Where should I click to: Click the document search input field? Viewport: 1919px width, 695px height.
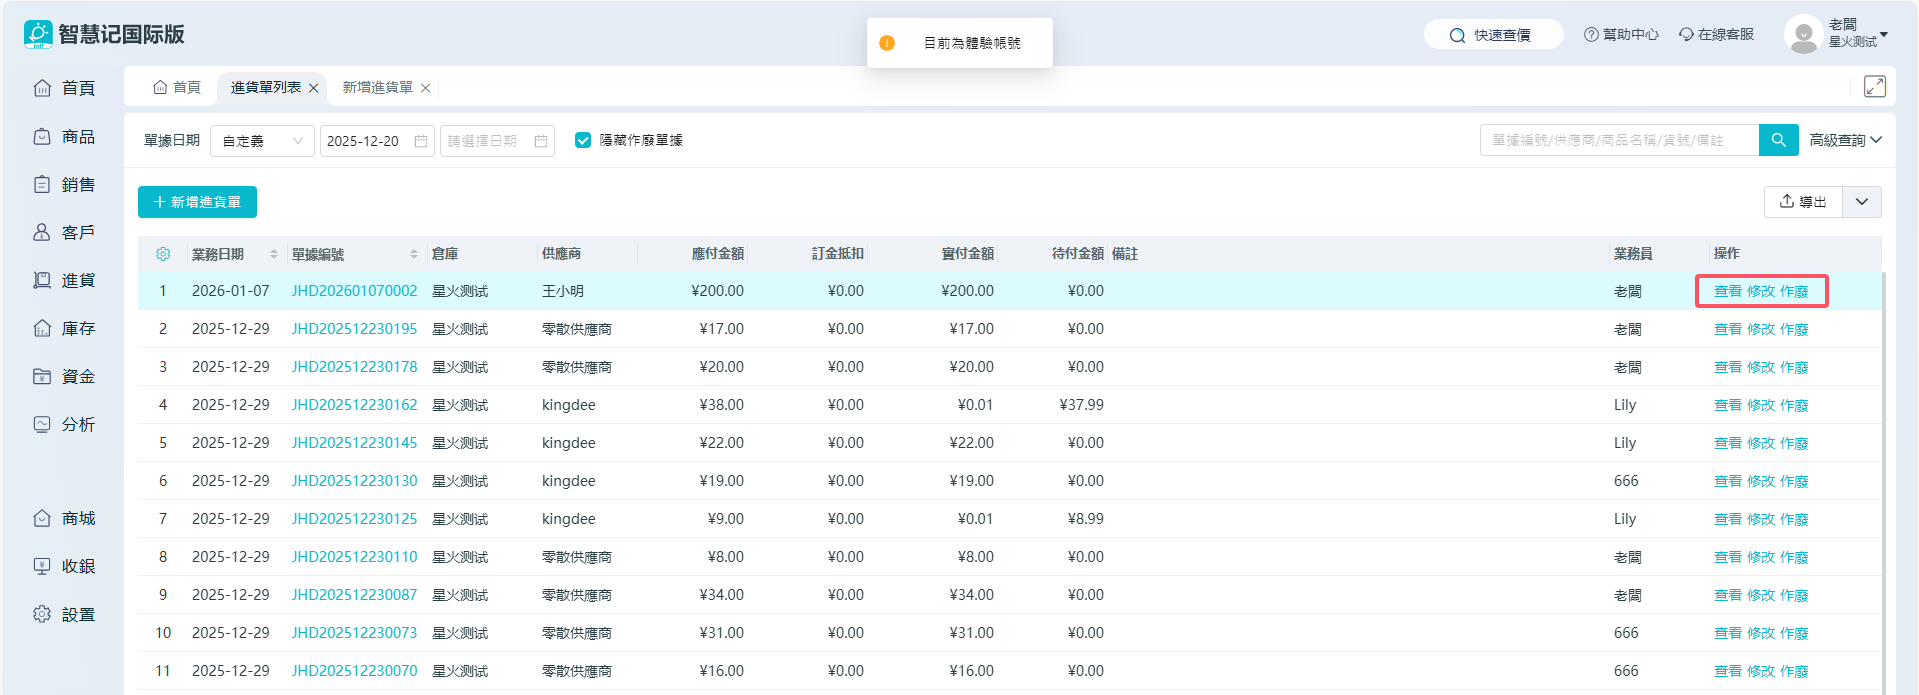(1618, 140)
